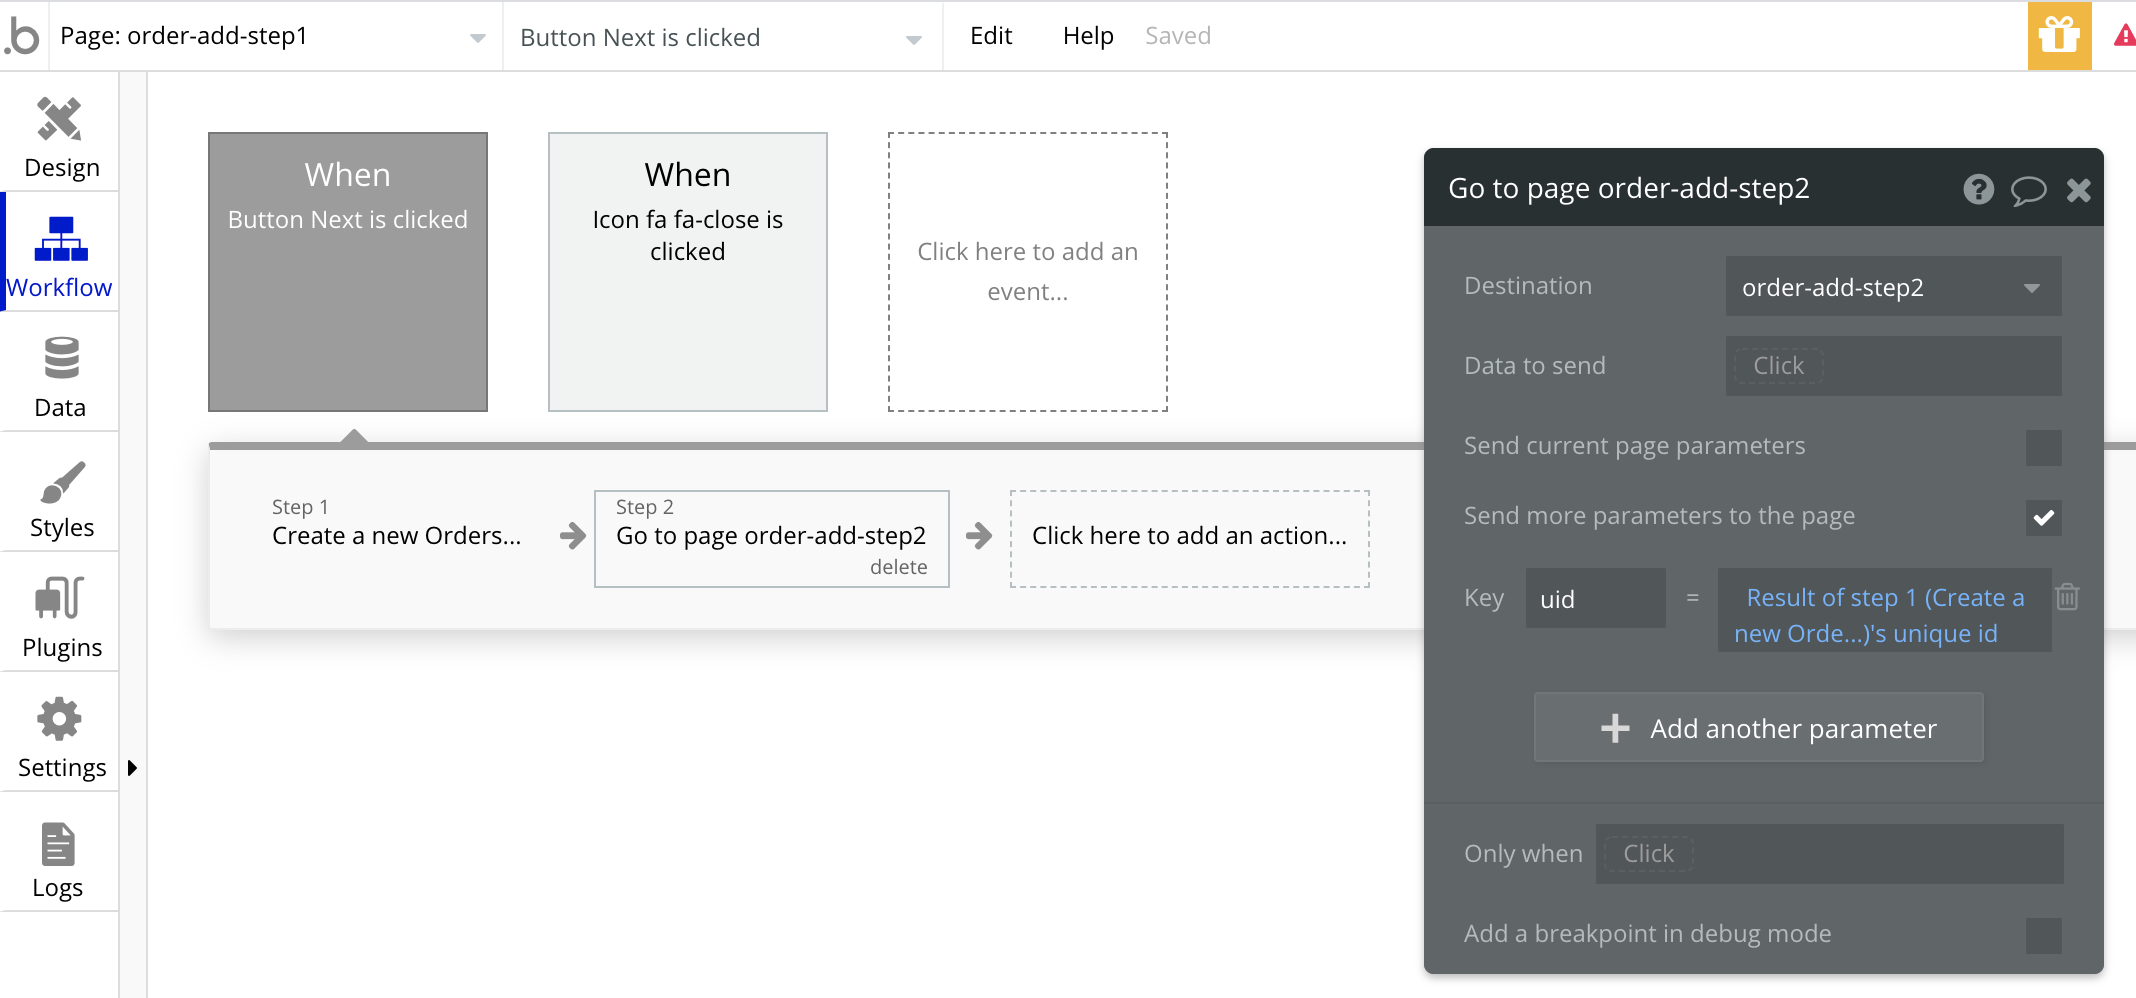Open the Page order-add-step1 dropdown
2136x998 pixels.
point(272,37)
